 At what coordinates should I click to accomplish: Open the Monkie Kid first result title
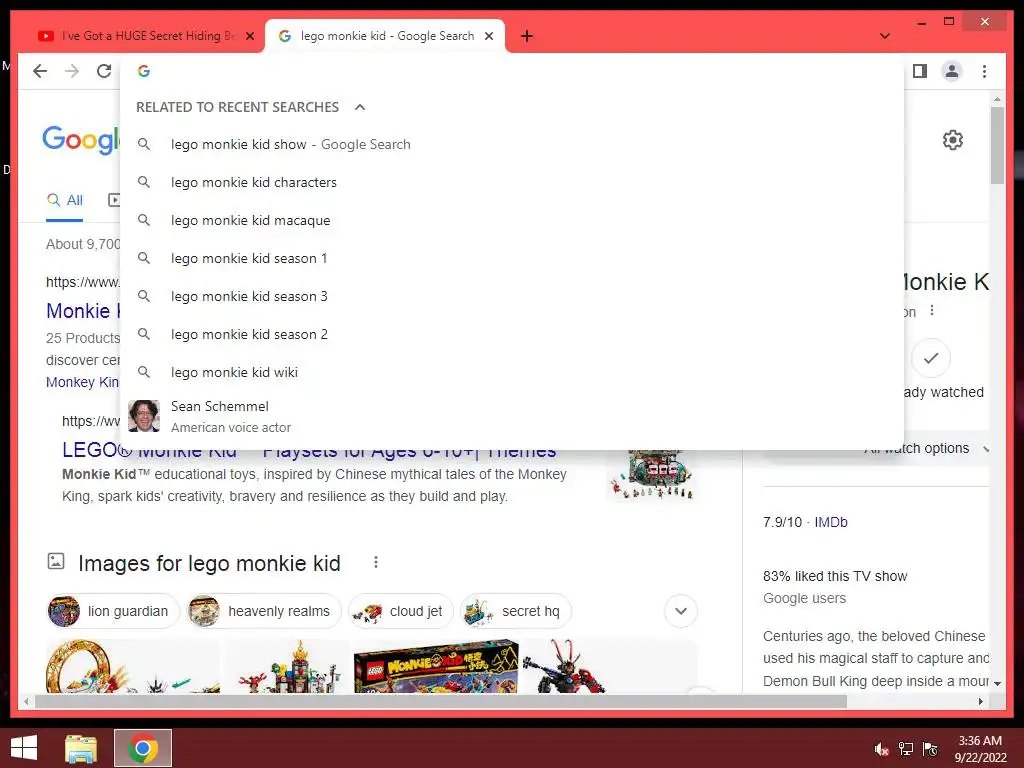[82, 311]
